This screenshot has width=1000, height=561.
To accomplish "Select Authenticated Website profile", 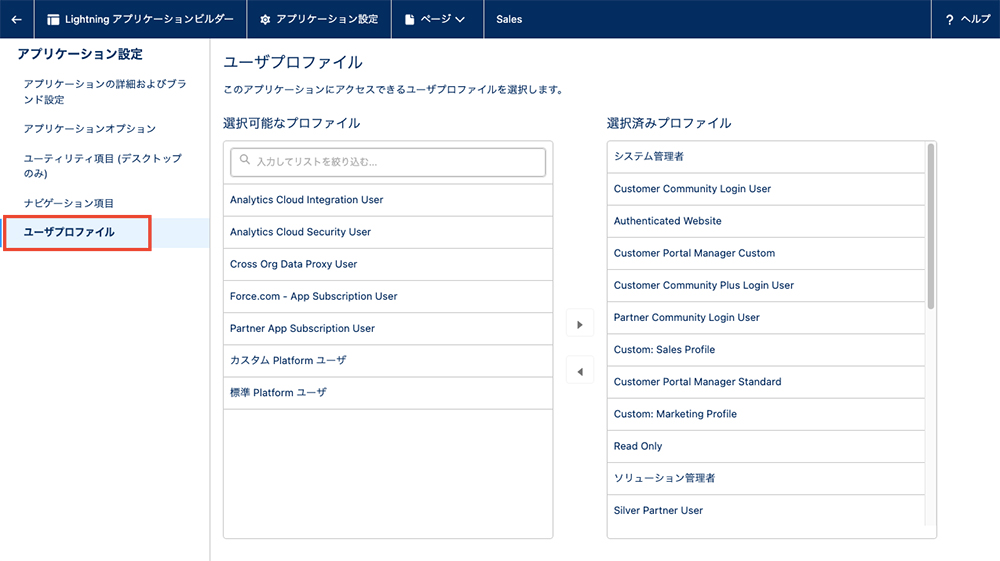I will (766, 221).
